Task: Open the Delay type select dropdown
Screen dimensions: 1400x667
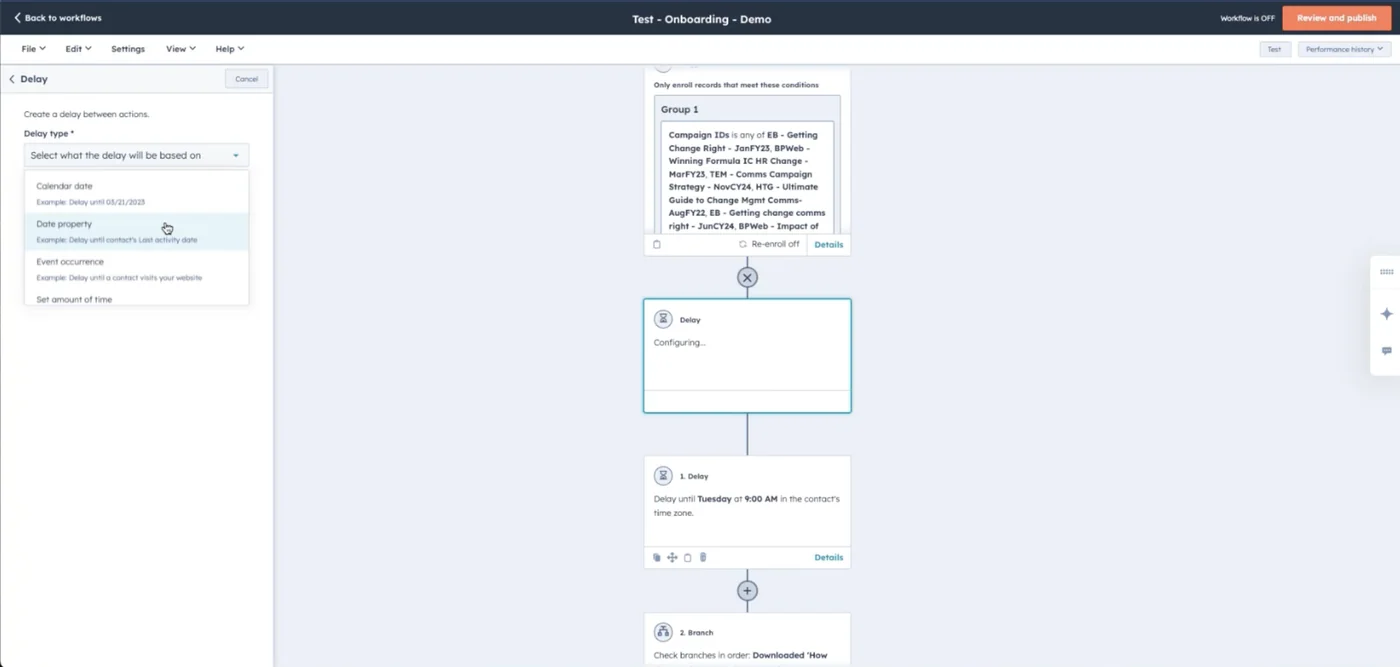Action: [x=136, y=155]
